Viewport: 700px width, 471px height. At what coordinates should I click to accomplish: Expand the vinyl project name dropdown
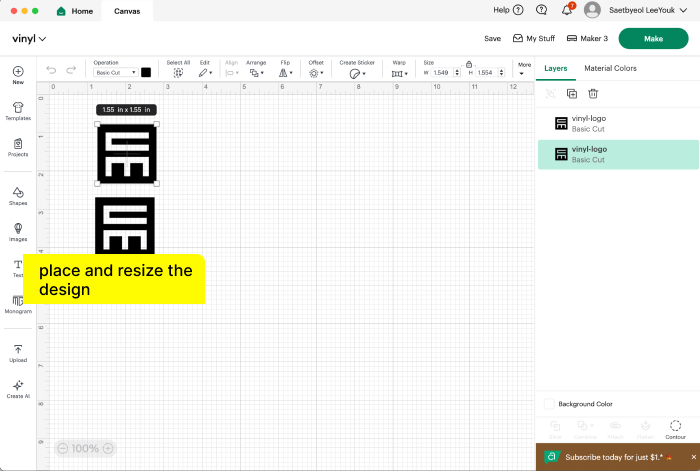point(30,38)
